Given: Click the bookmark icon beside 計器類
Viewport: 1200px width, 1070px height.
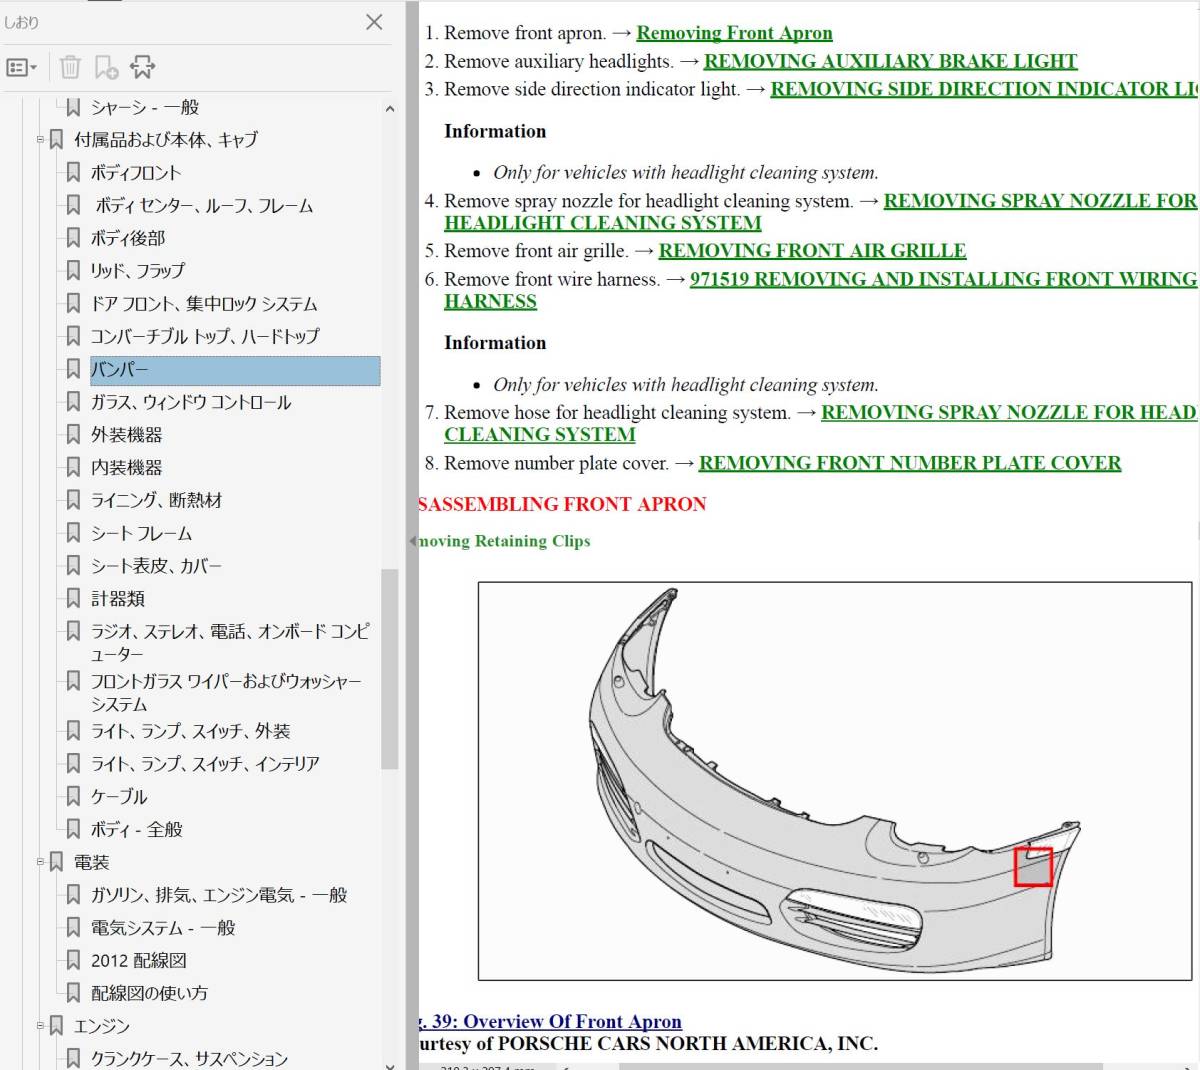Looking at the screenshot, I should pyautogui.click(x=73, y=598).
